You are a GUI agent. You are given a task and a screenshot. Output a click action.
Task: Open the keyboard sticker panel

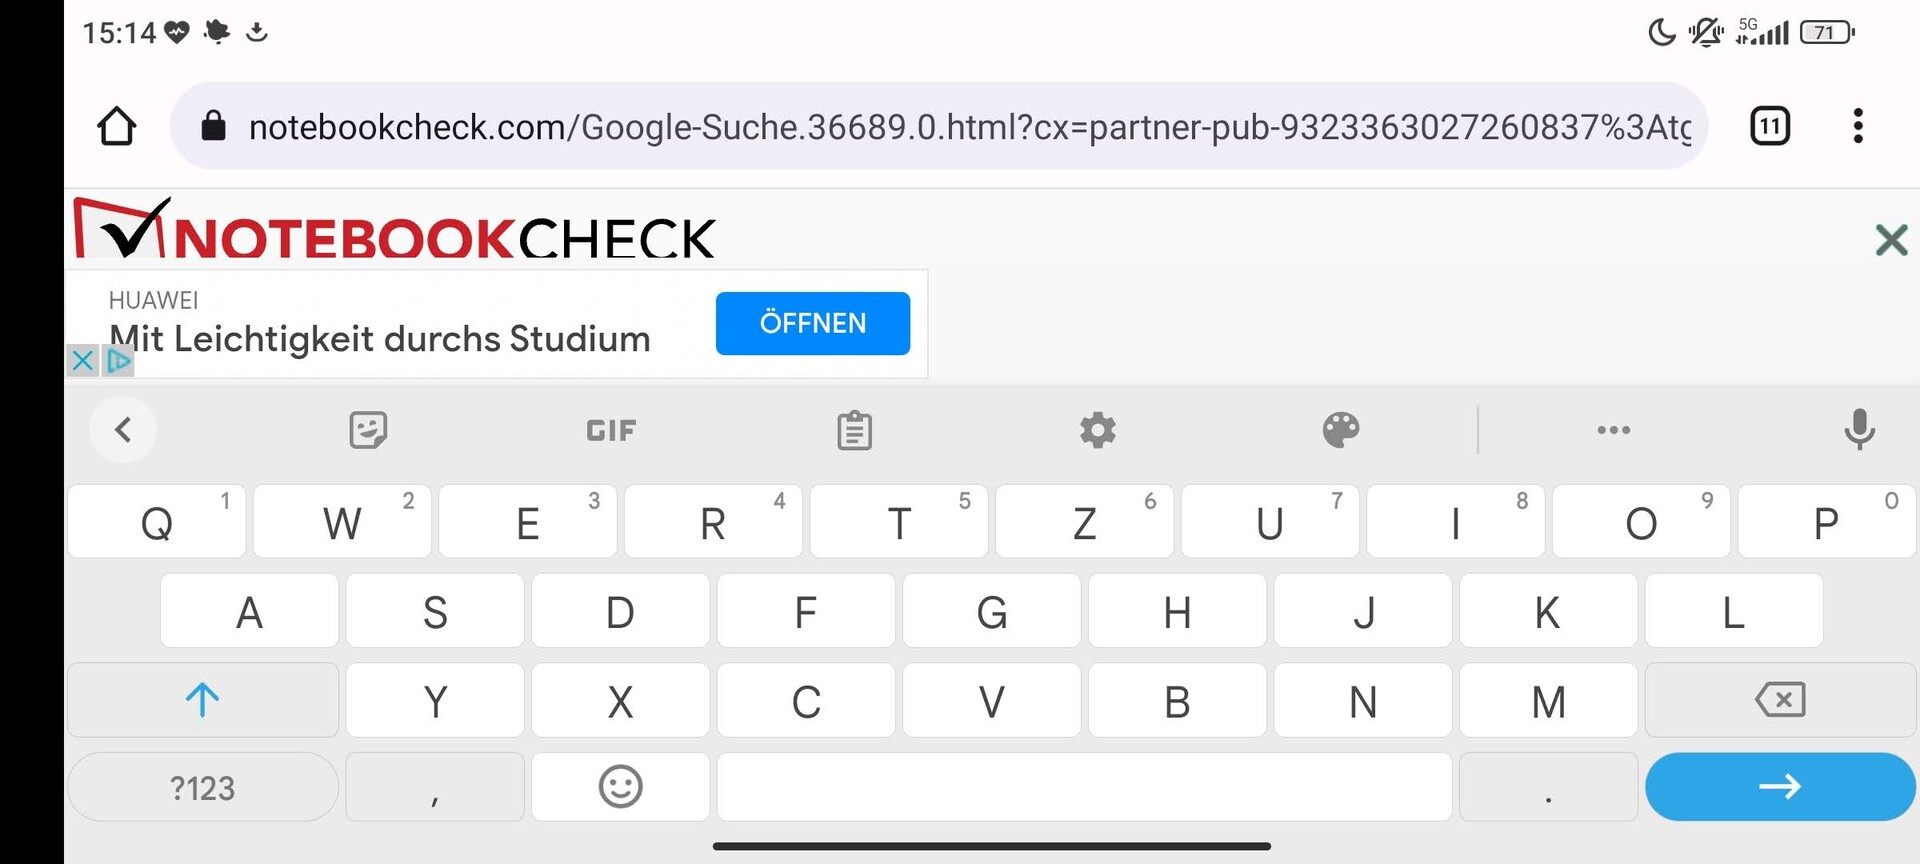(x=368, y=430)
